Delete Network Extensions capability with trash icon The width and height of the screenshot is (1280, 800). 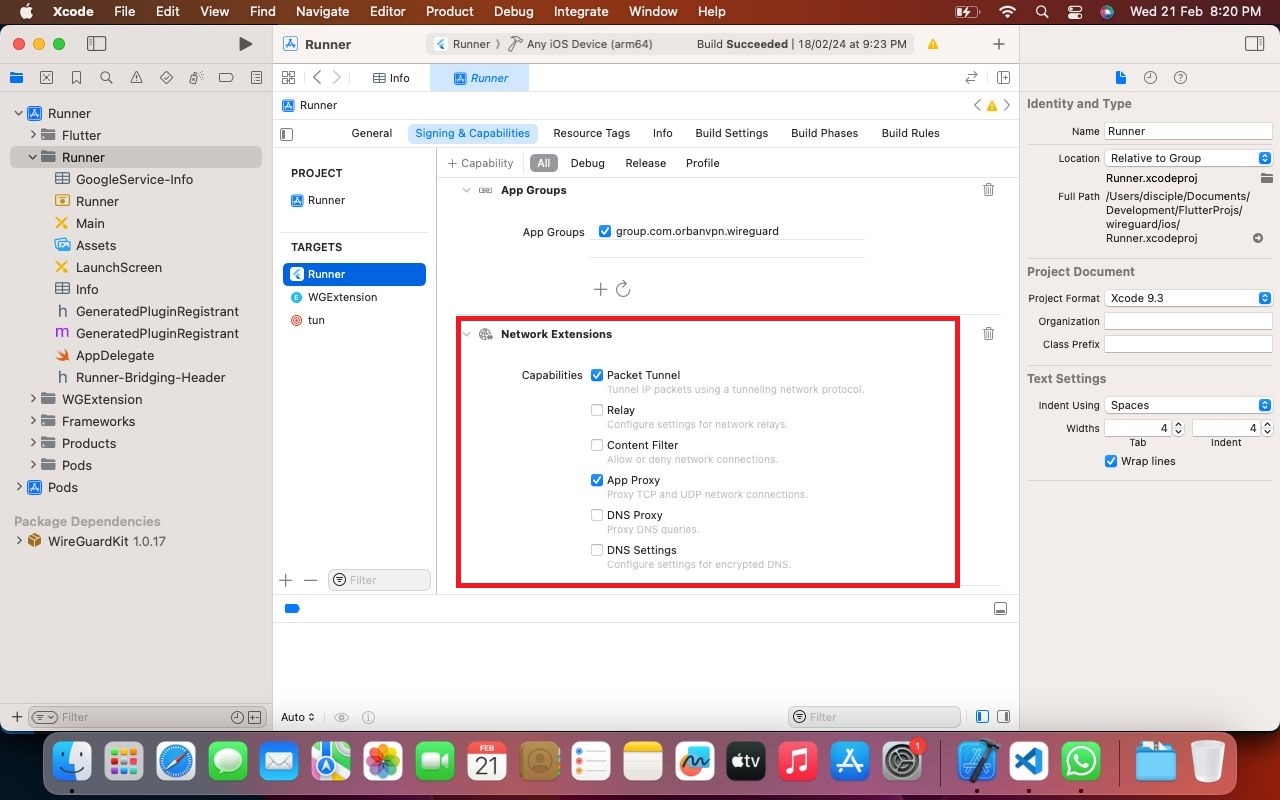pos(988,334)
